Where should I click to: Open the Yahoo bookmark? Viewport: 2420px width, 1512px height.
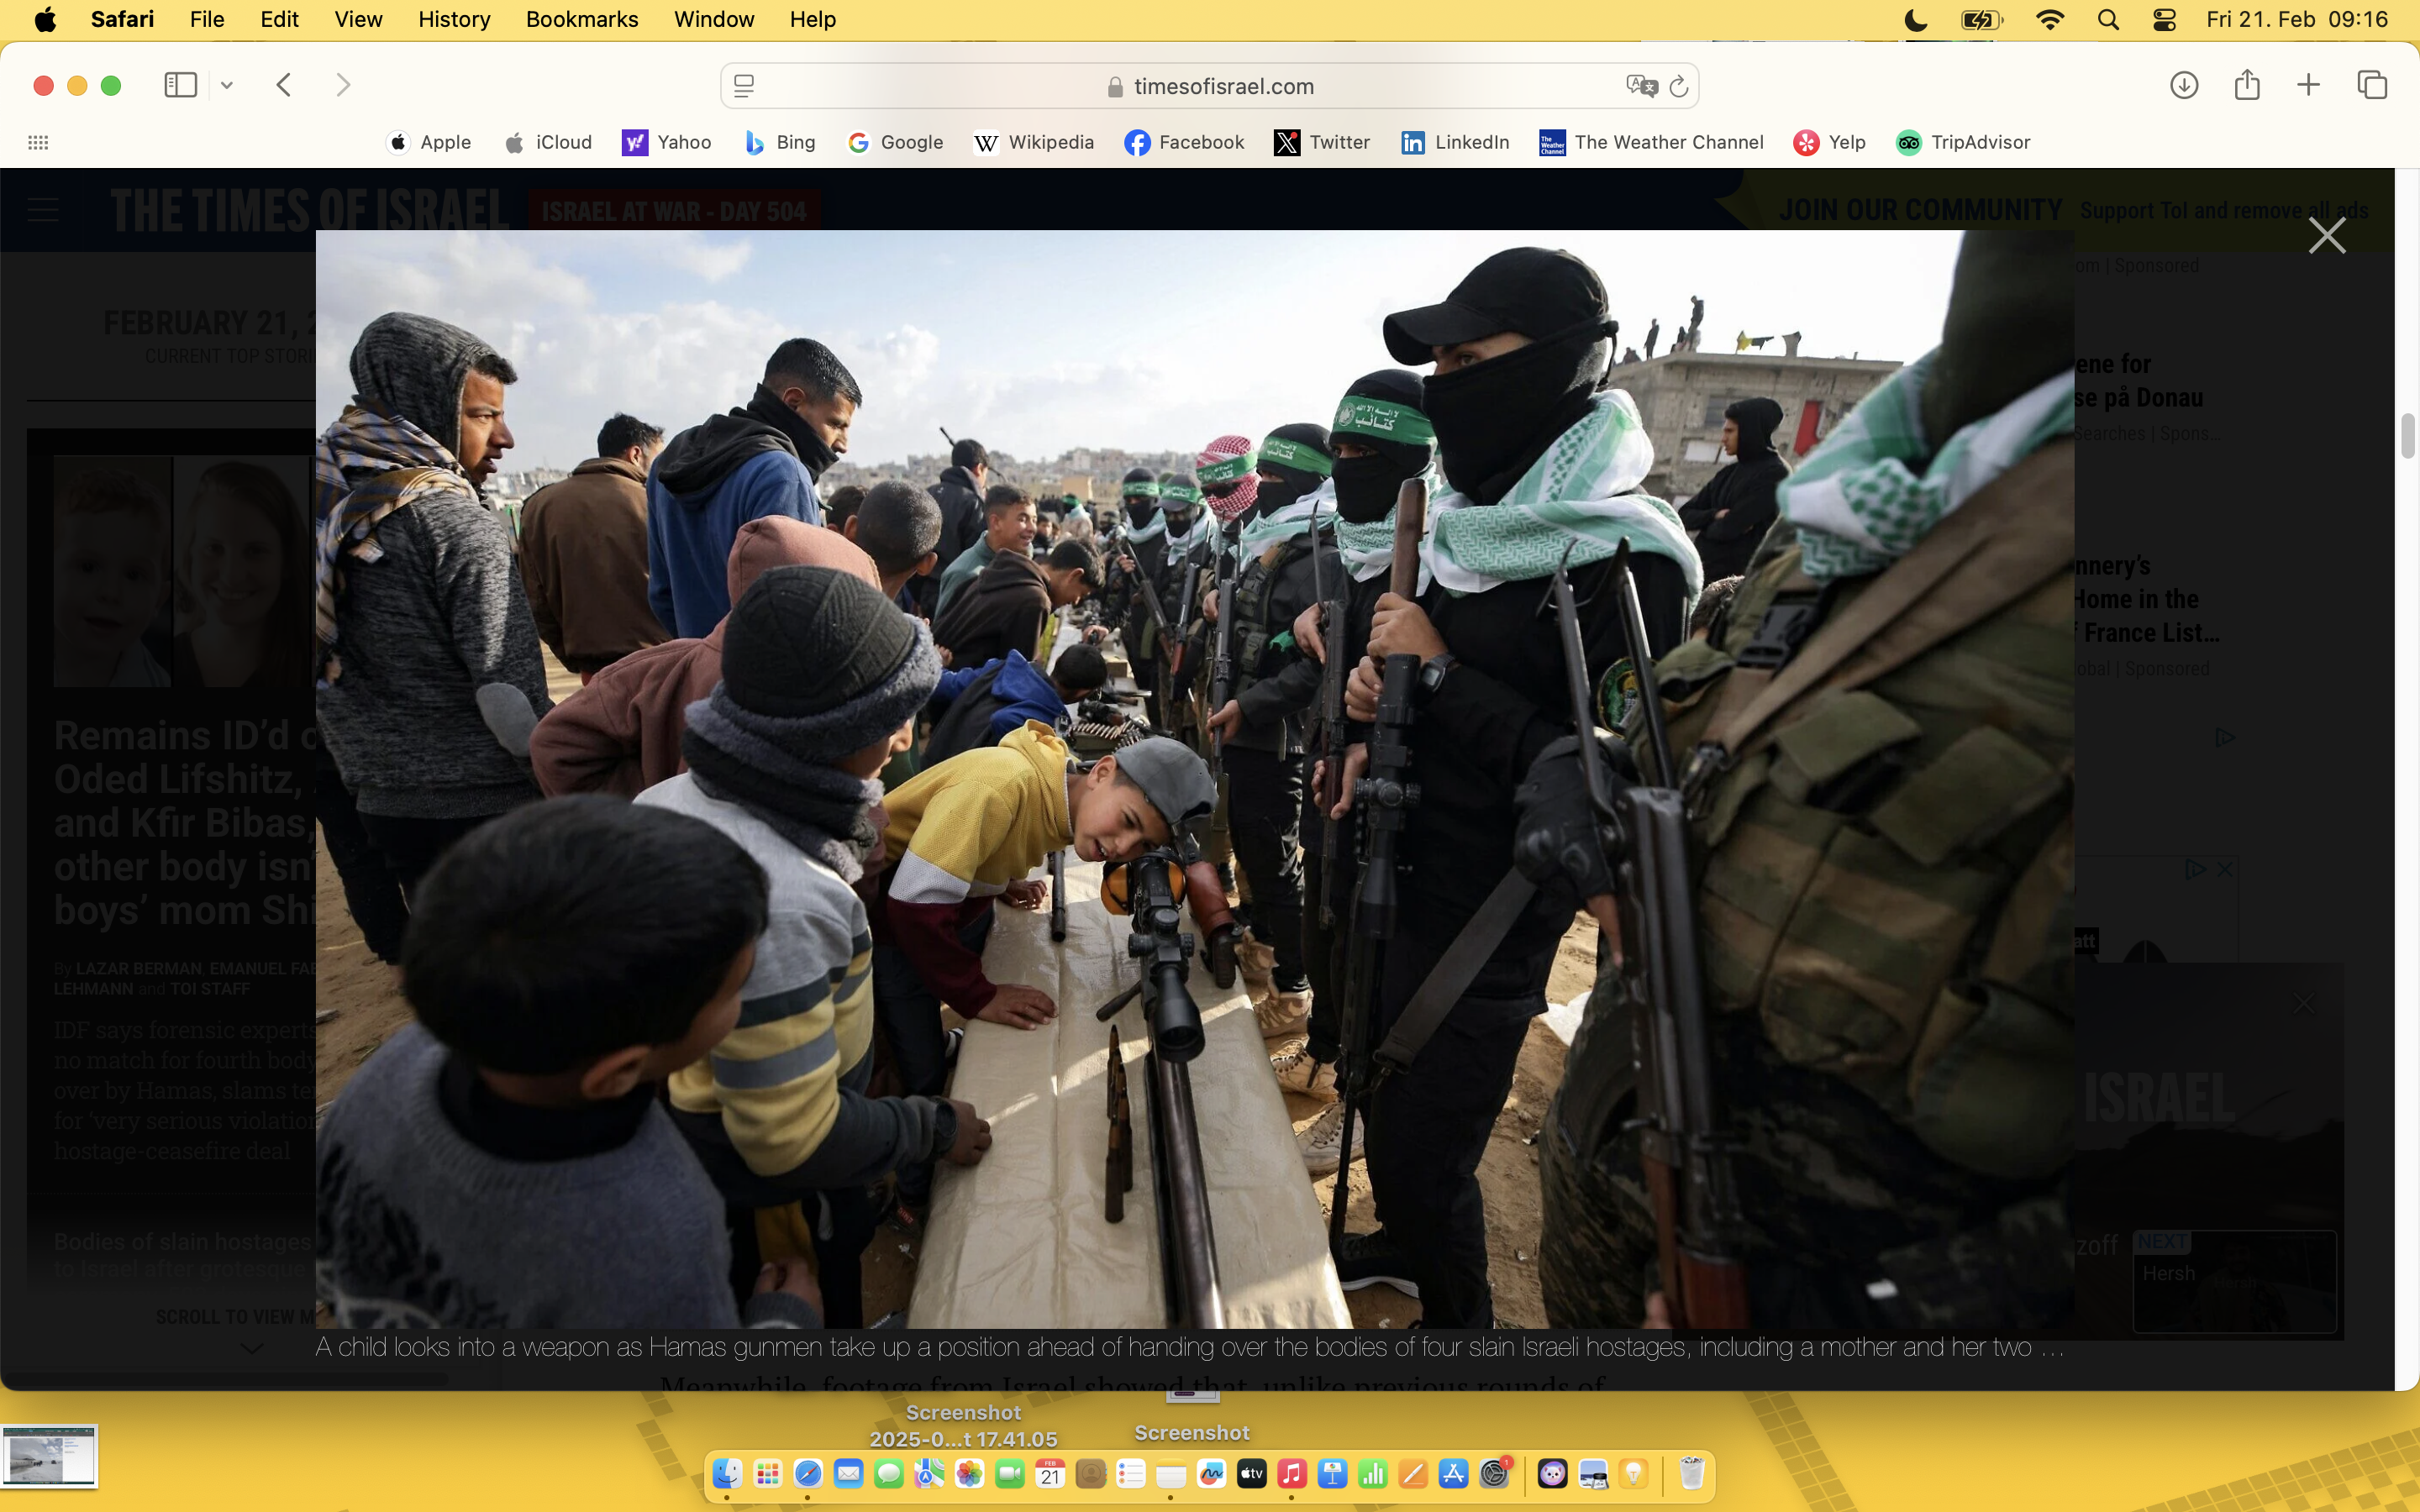pyautogui.click(x=667, y=142)
